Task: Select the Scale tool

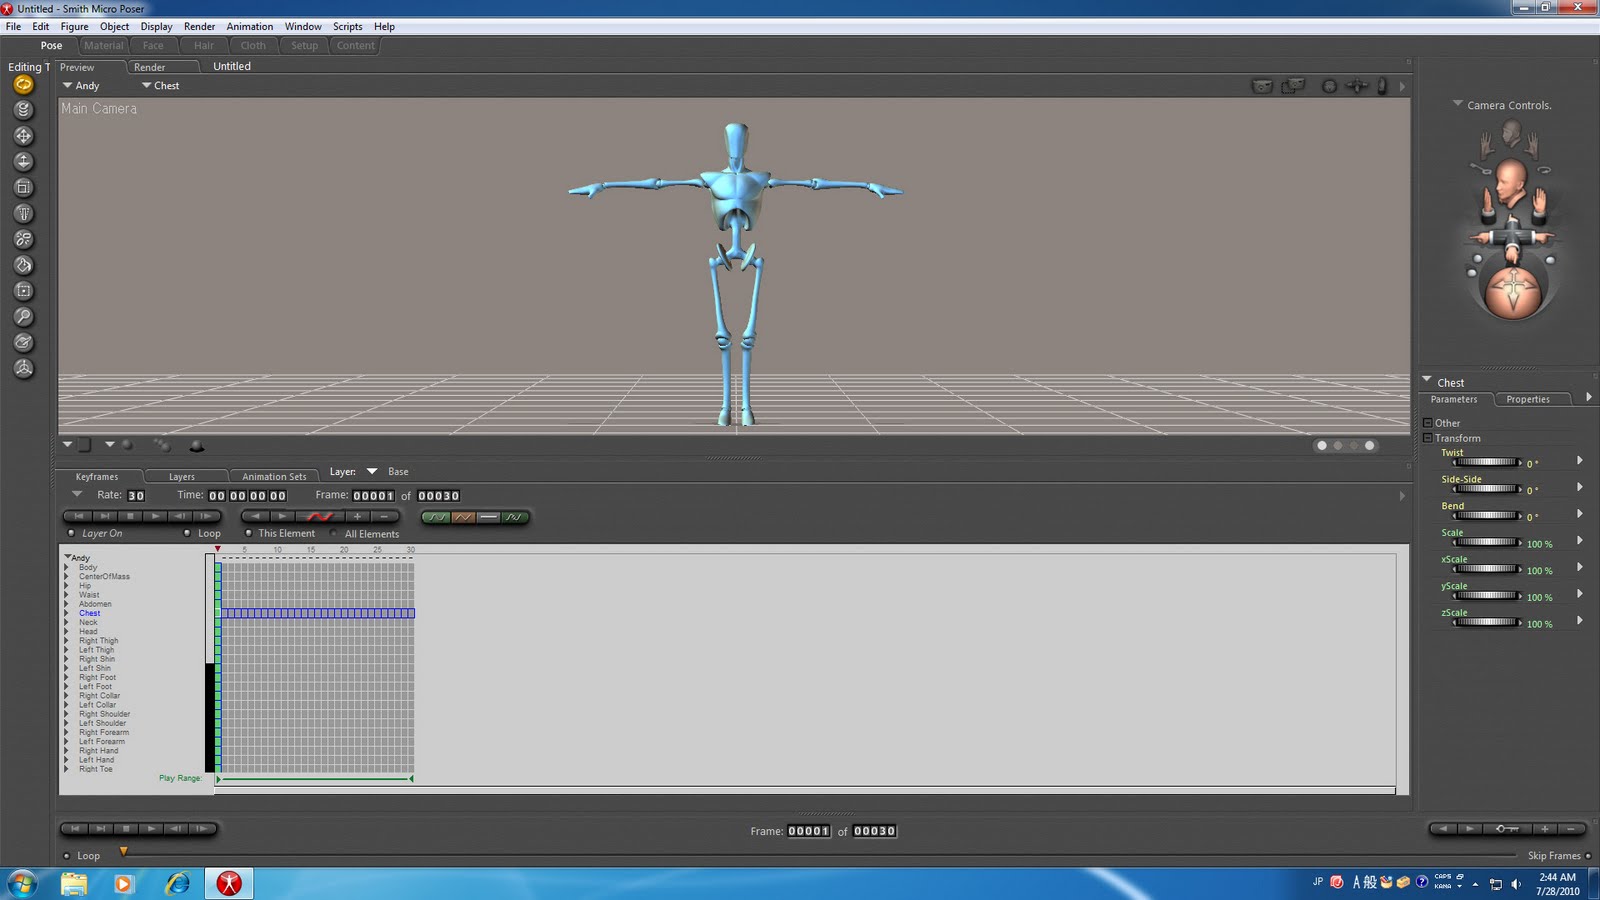Action: (x=24, y=187)
